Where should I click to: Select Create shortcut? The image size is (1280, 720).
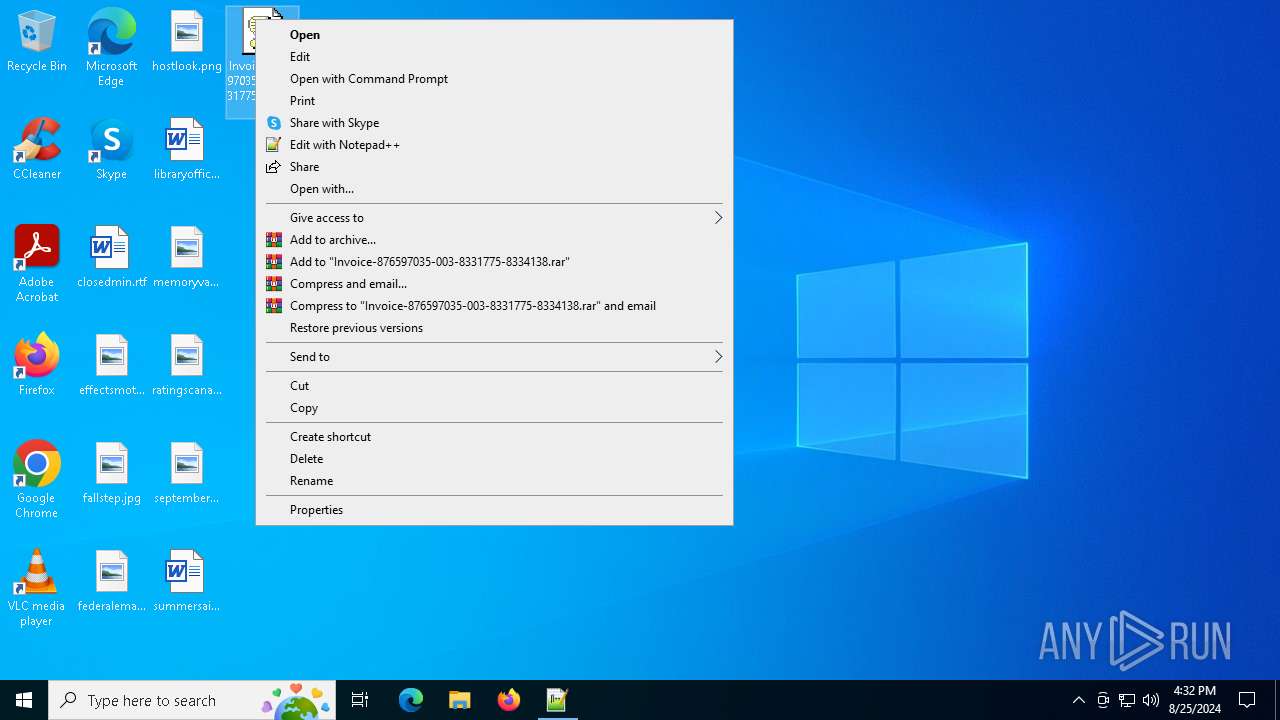[x=494, y=437]
